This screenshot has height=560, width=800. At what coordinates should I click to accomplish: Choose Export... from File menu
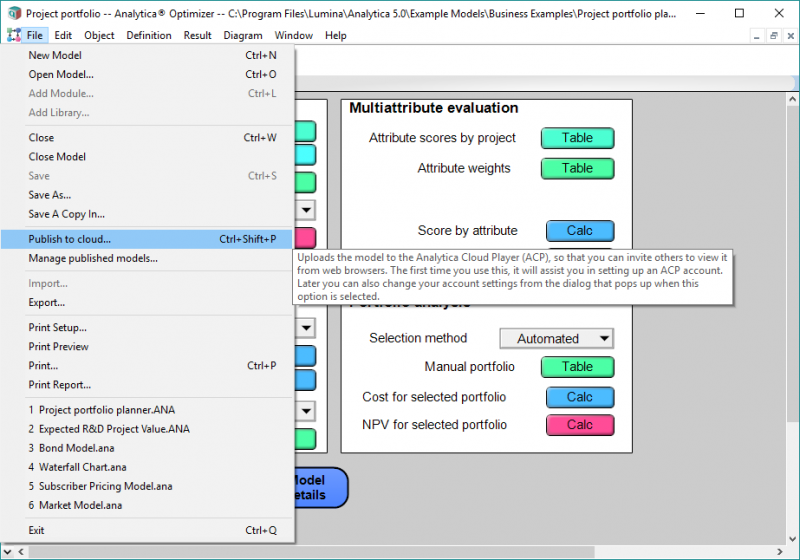pyautogui.click(x=147, y=302)
